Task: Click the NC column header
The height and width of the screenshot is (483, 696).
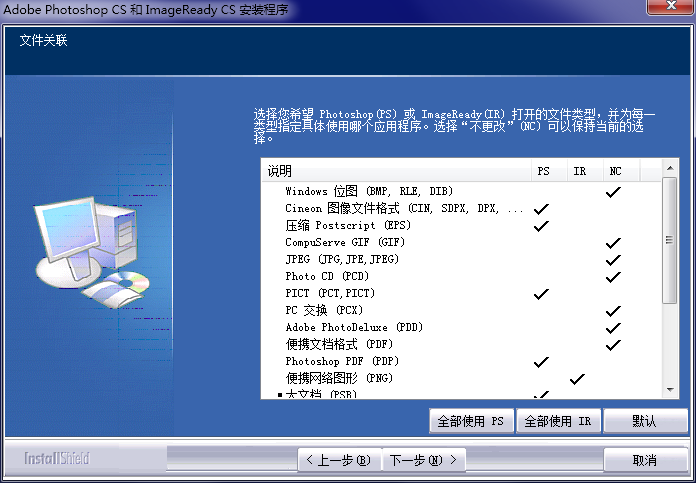Action: pyautogui.click(x=621, y=171)
